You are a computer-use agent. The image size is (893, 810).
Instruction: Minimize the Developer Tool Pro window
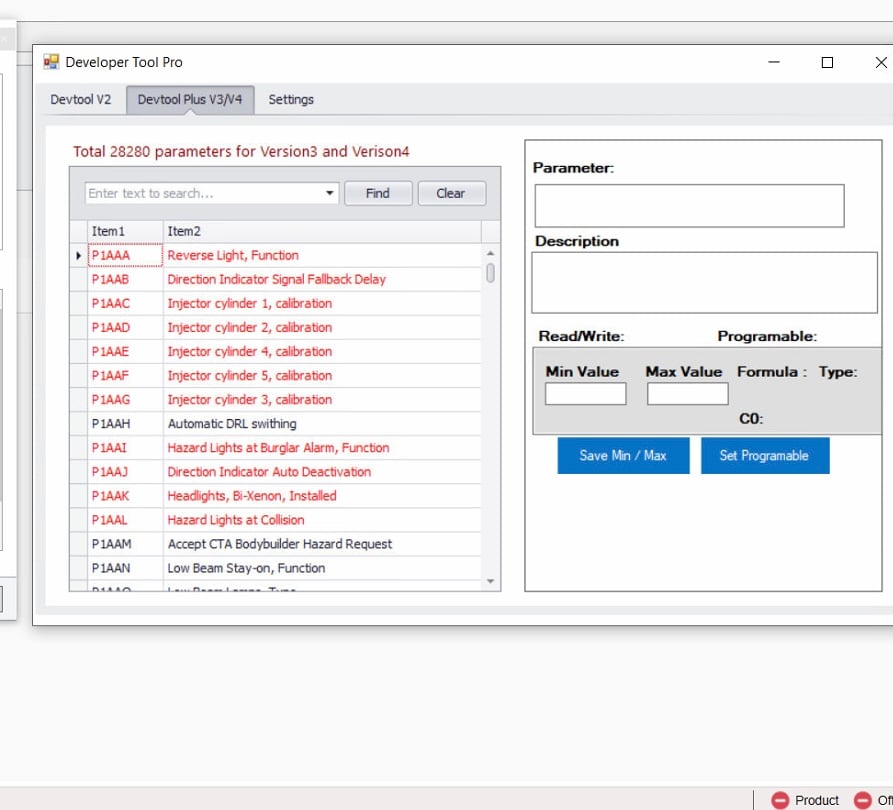click(774, 62)
